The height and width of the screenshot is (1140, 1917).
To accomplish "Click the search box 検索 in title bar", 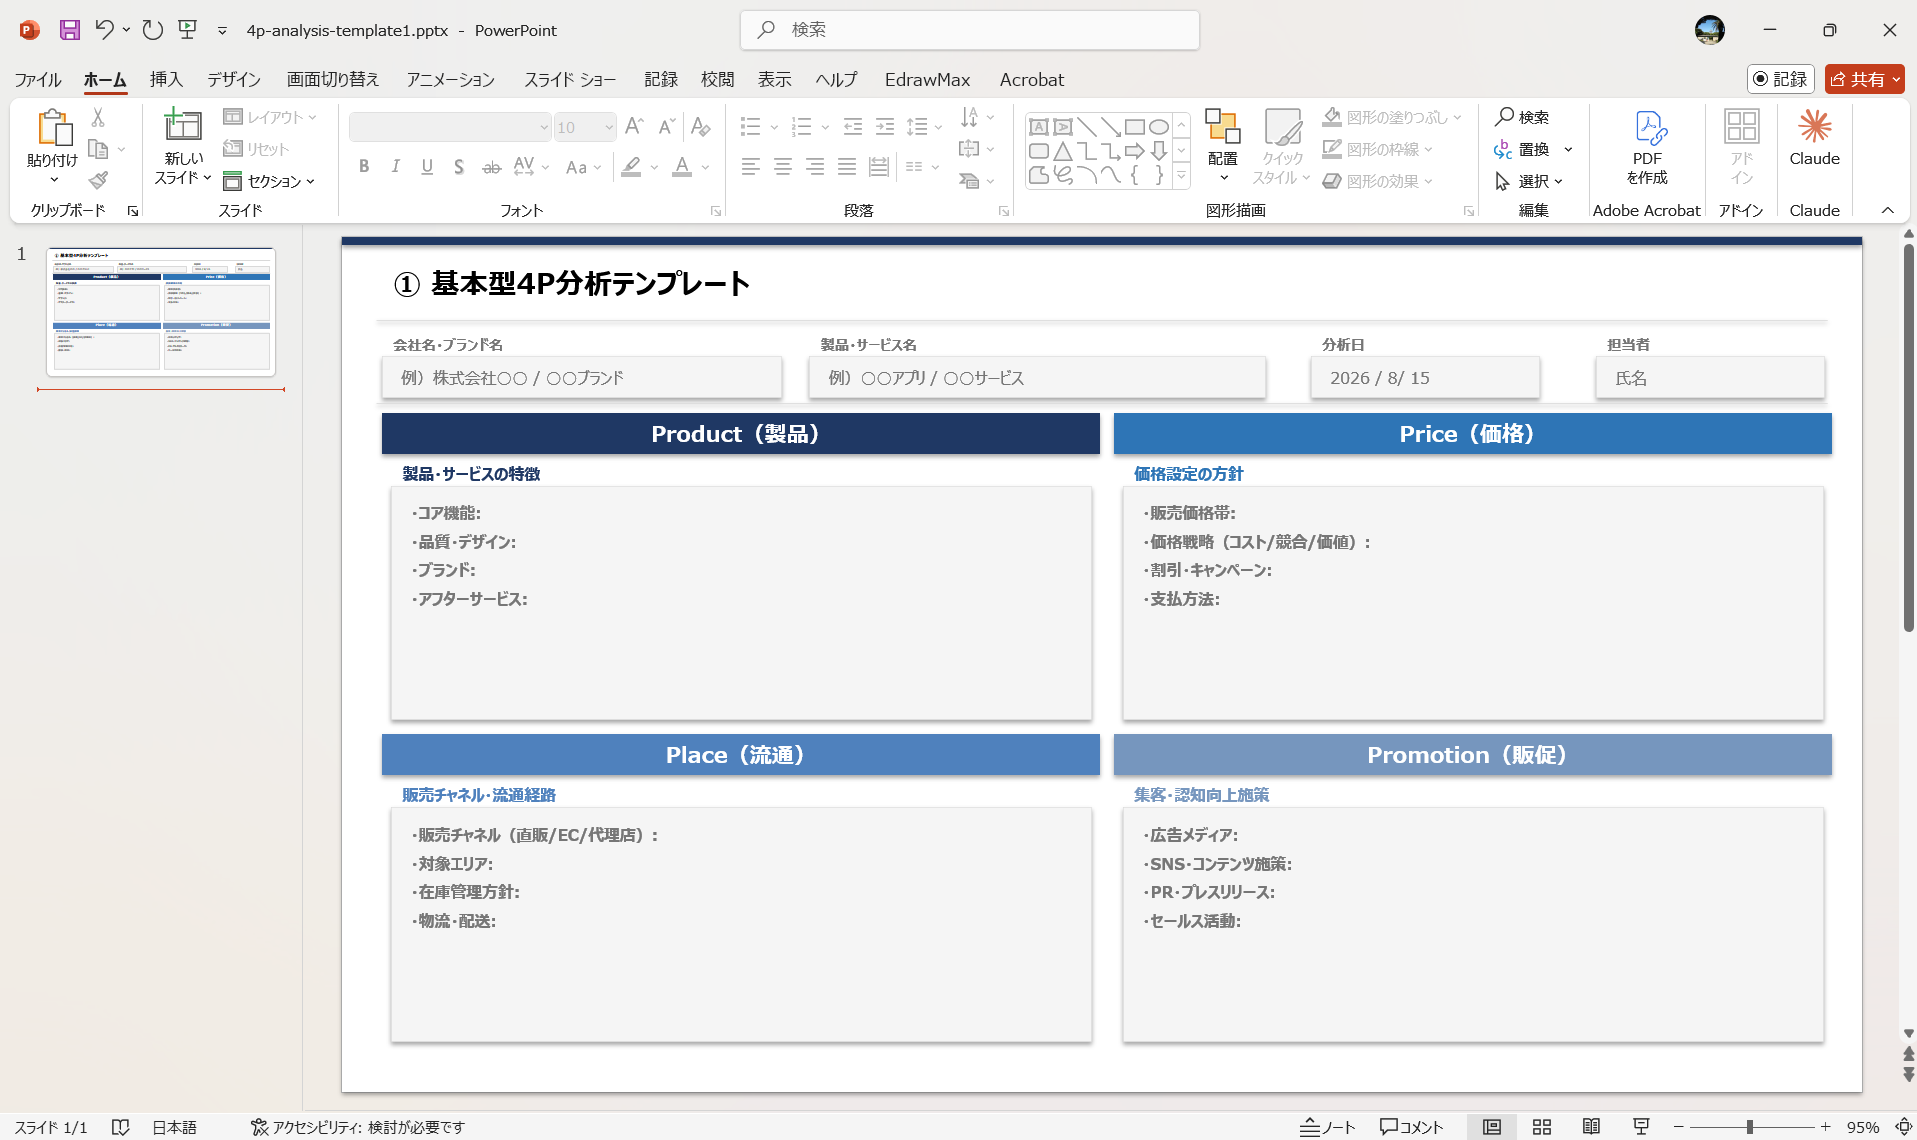I will click(969, 30).
